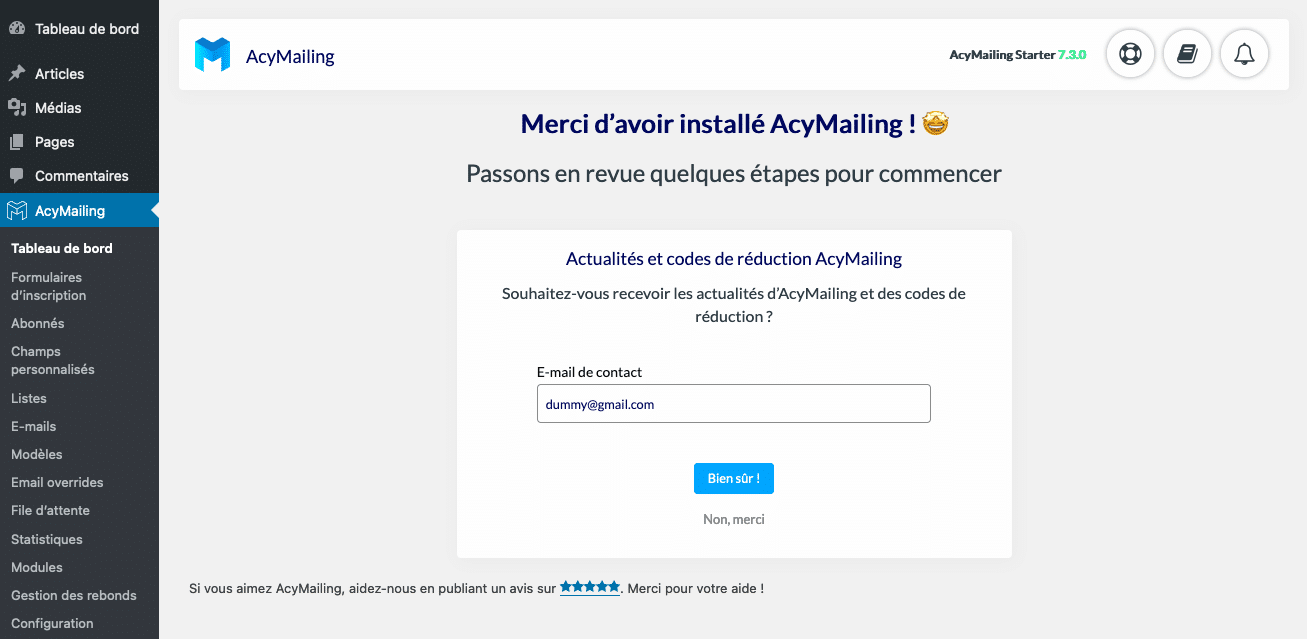Open the Abonnés section
This screenshot has height=639, width=1307.
click(x=36, y=323)
